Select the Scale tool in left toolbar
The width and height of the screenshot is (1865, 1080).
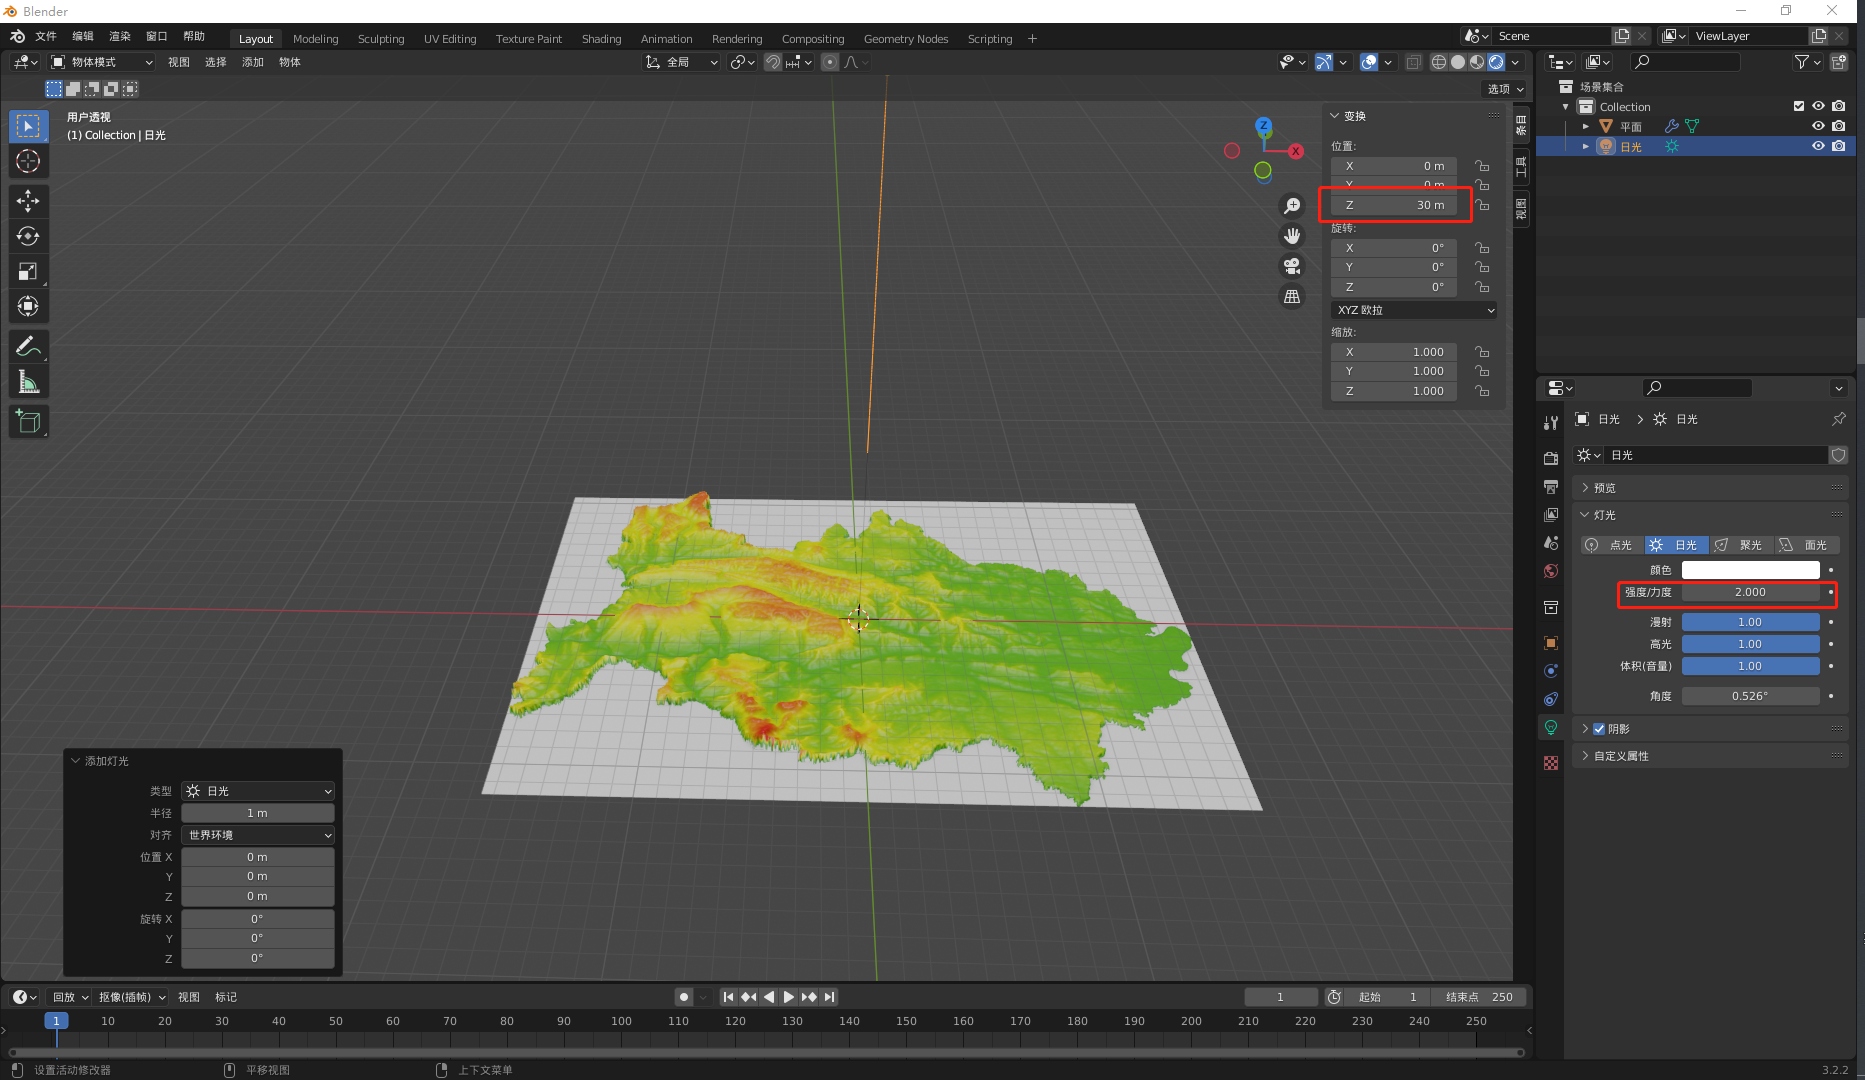tap(28, 271)
